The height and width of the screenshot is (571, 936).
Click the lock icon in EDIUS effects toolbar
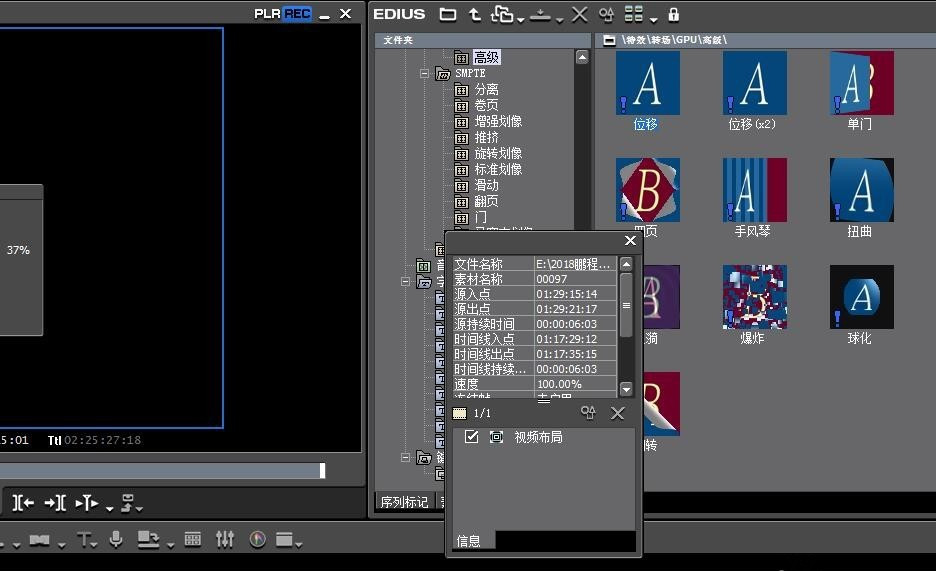pos(673,14)
